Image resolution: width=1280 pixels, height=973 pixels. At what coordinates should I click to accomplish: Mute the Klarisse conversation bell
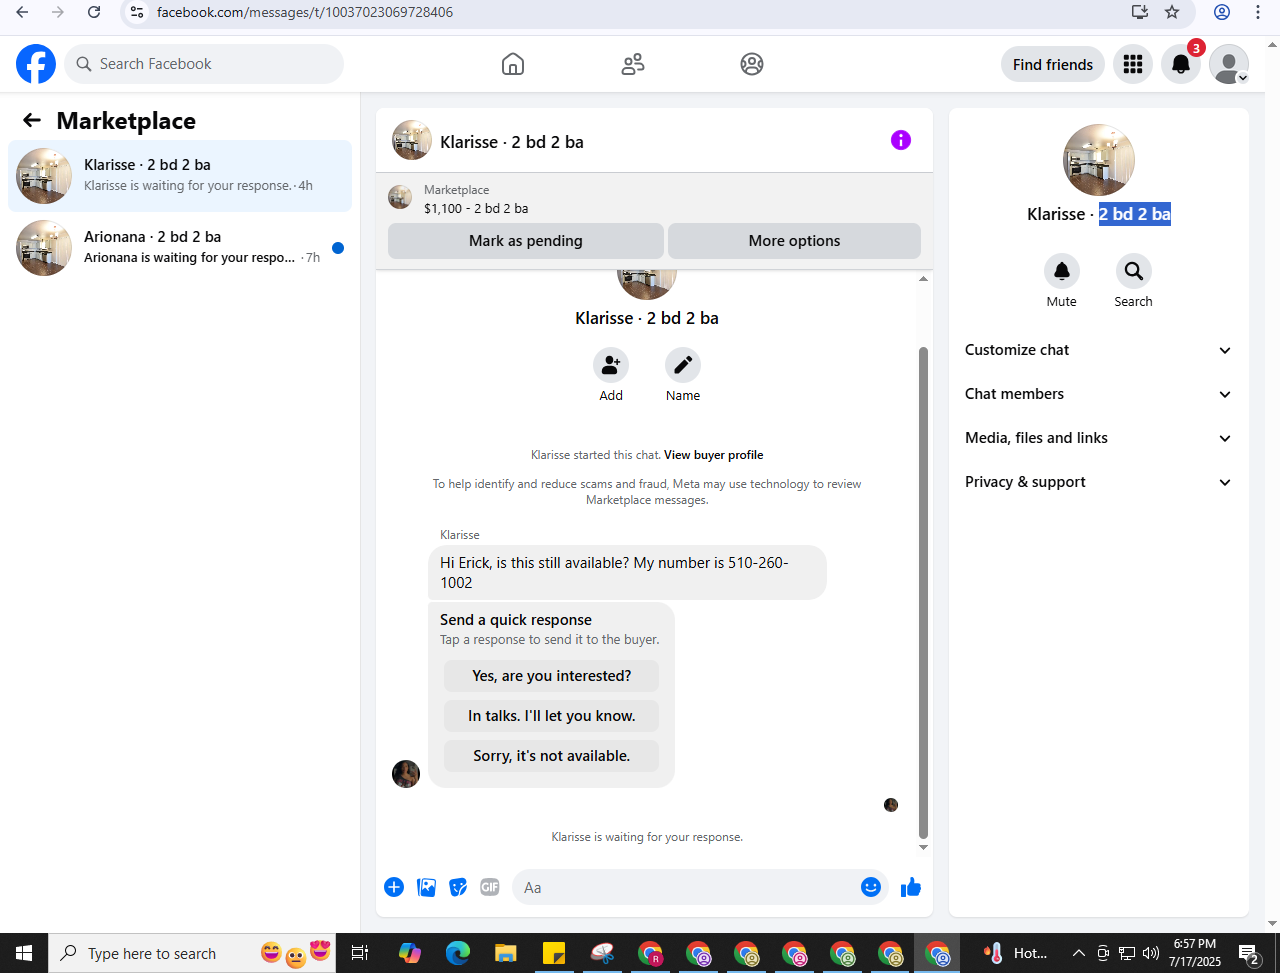pos(1062,271)
